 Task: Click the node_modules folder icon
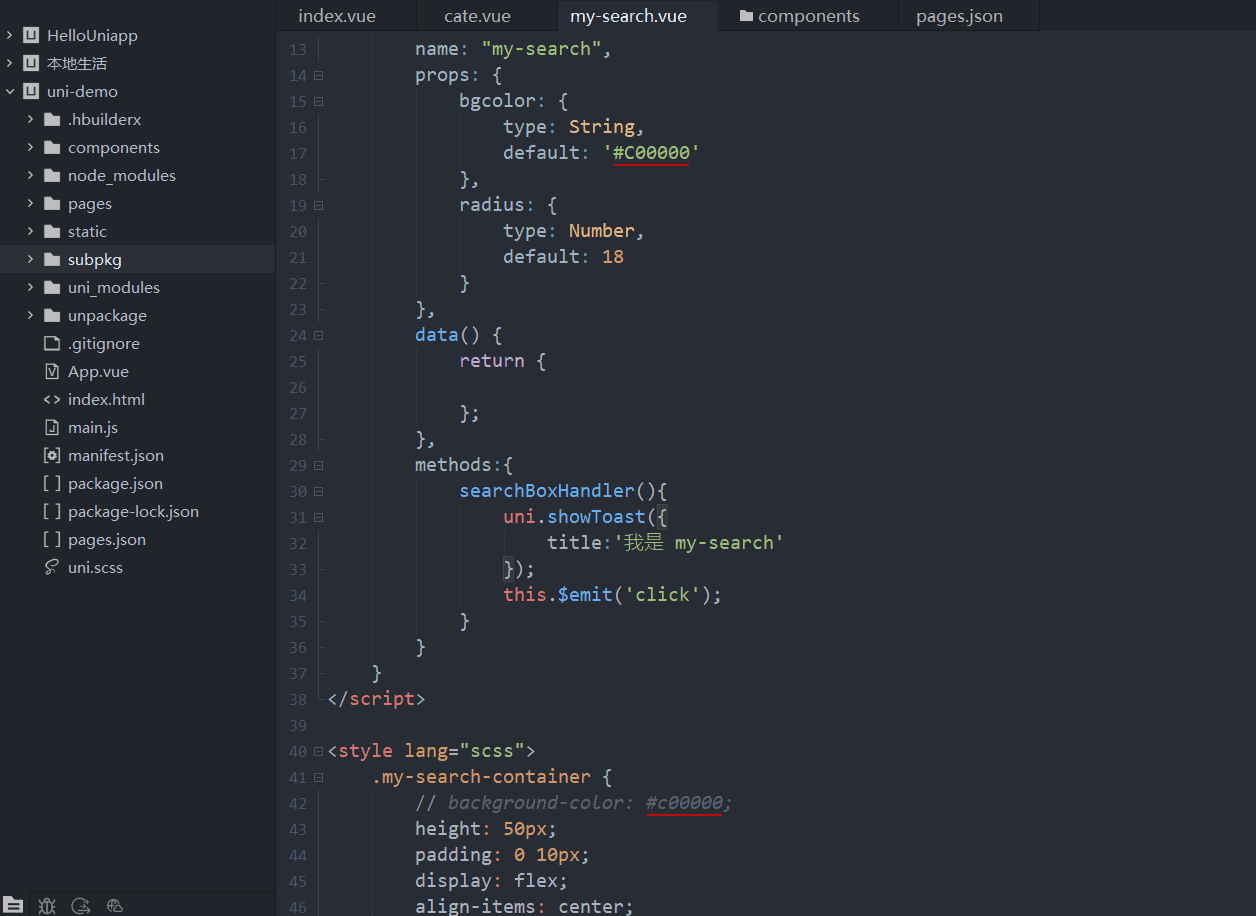[x=52, y=175]
